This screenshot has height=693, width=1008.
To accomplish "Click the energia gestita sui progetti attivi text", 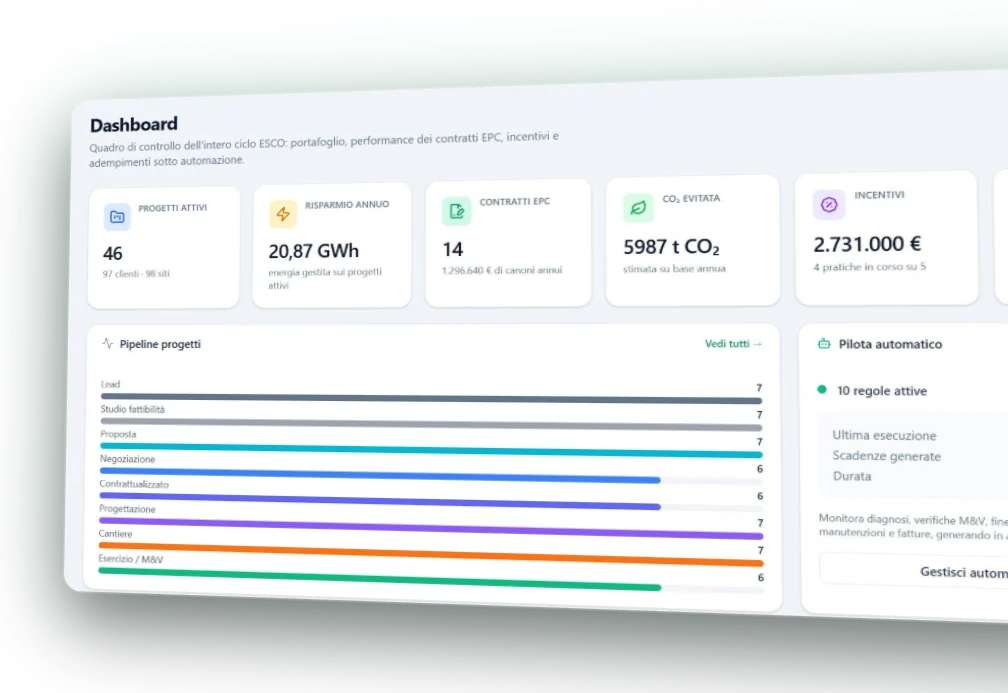I will pos(325,278).
